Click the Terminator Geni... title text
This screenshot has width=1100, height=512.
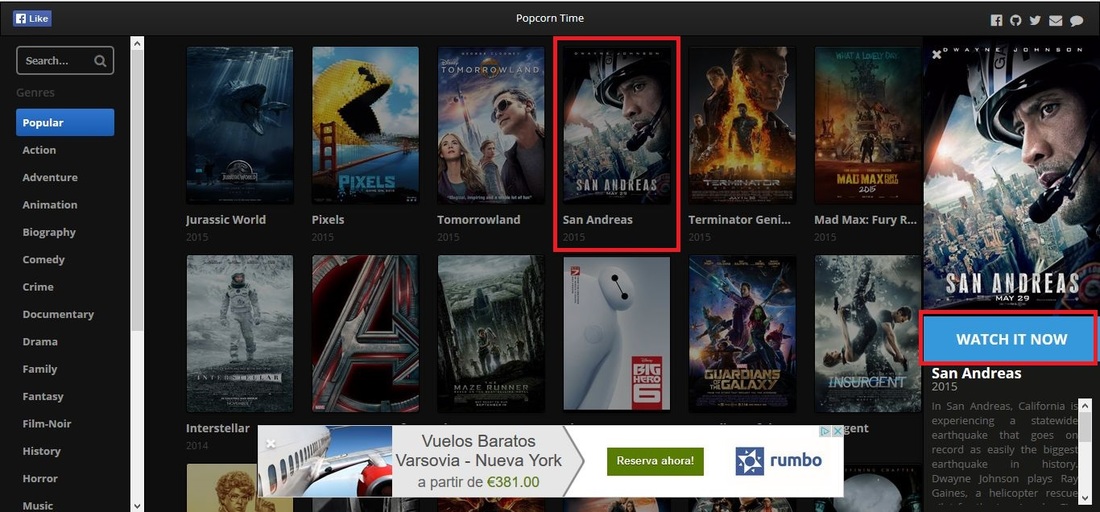point(739,220)
